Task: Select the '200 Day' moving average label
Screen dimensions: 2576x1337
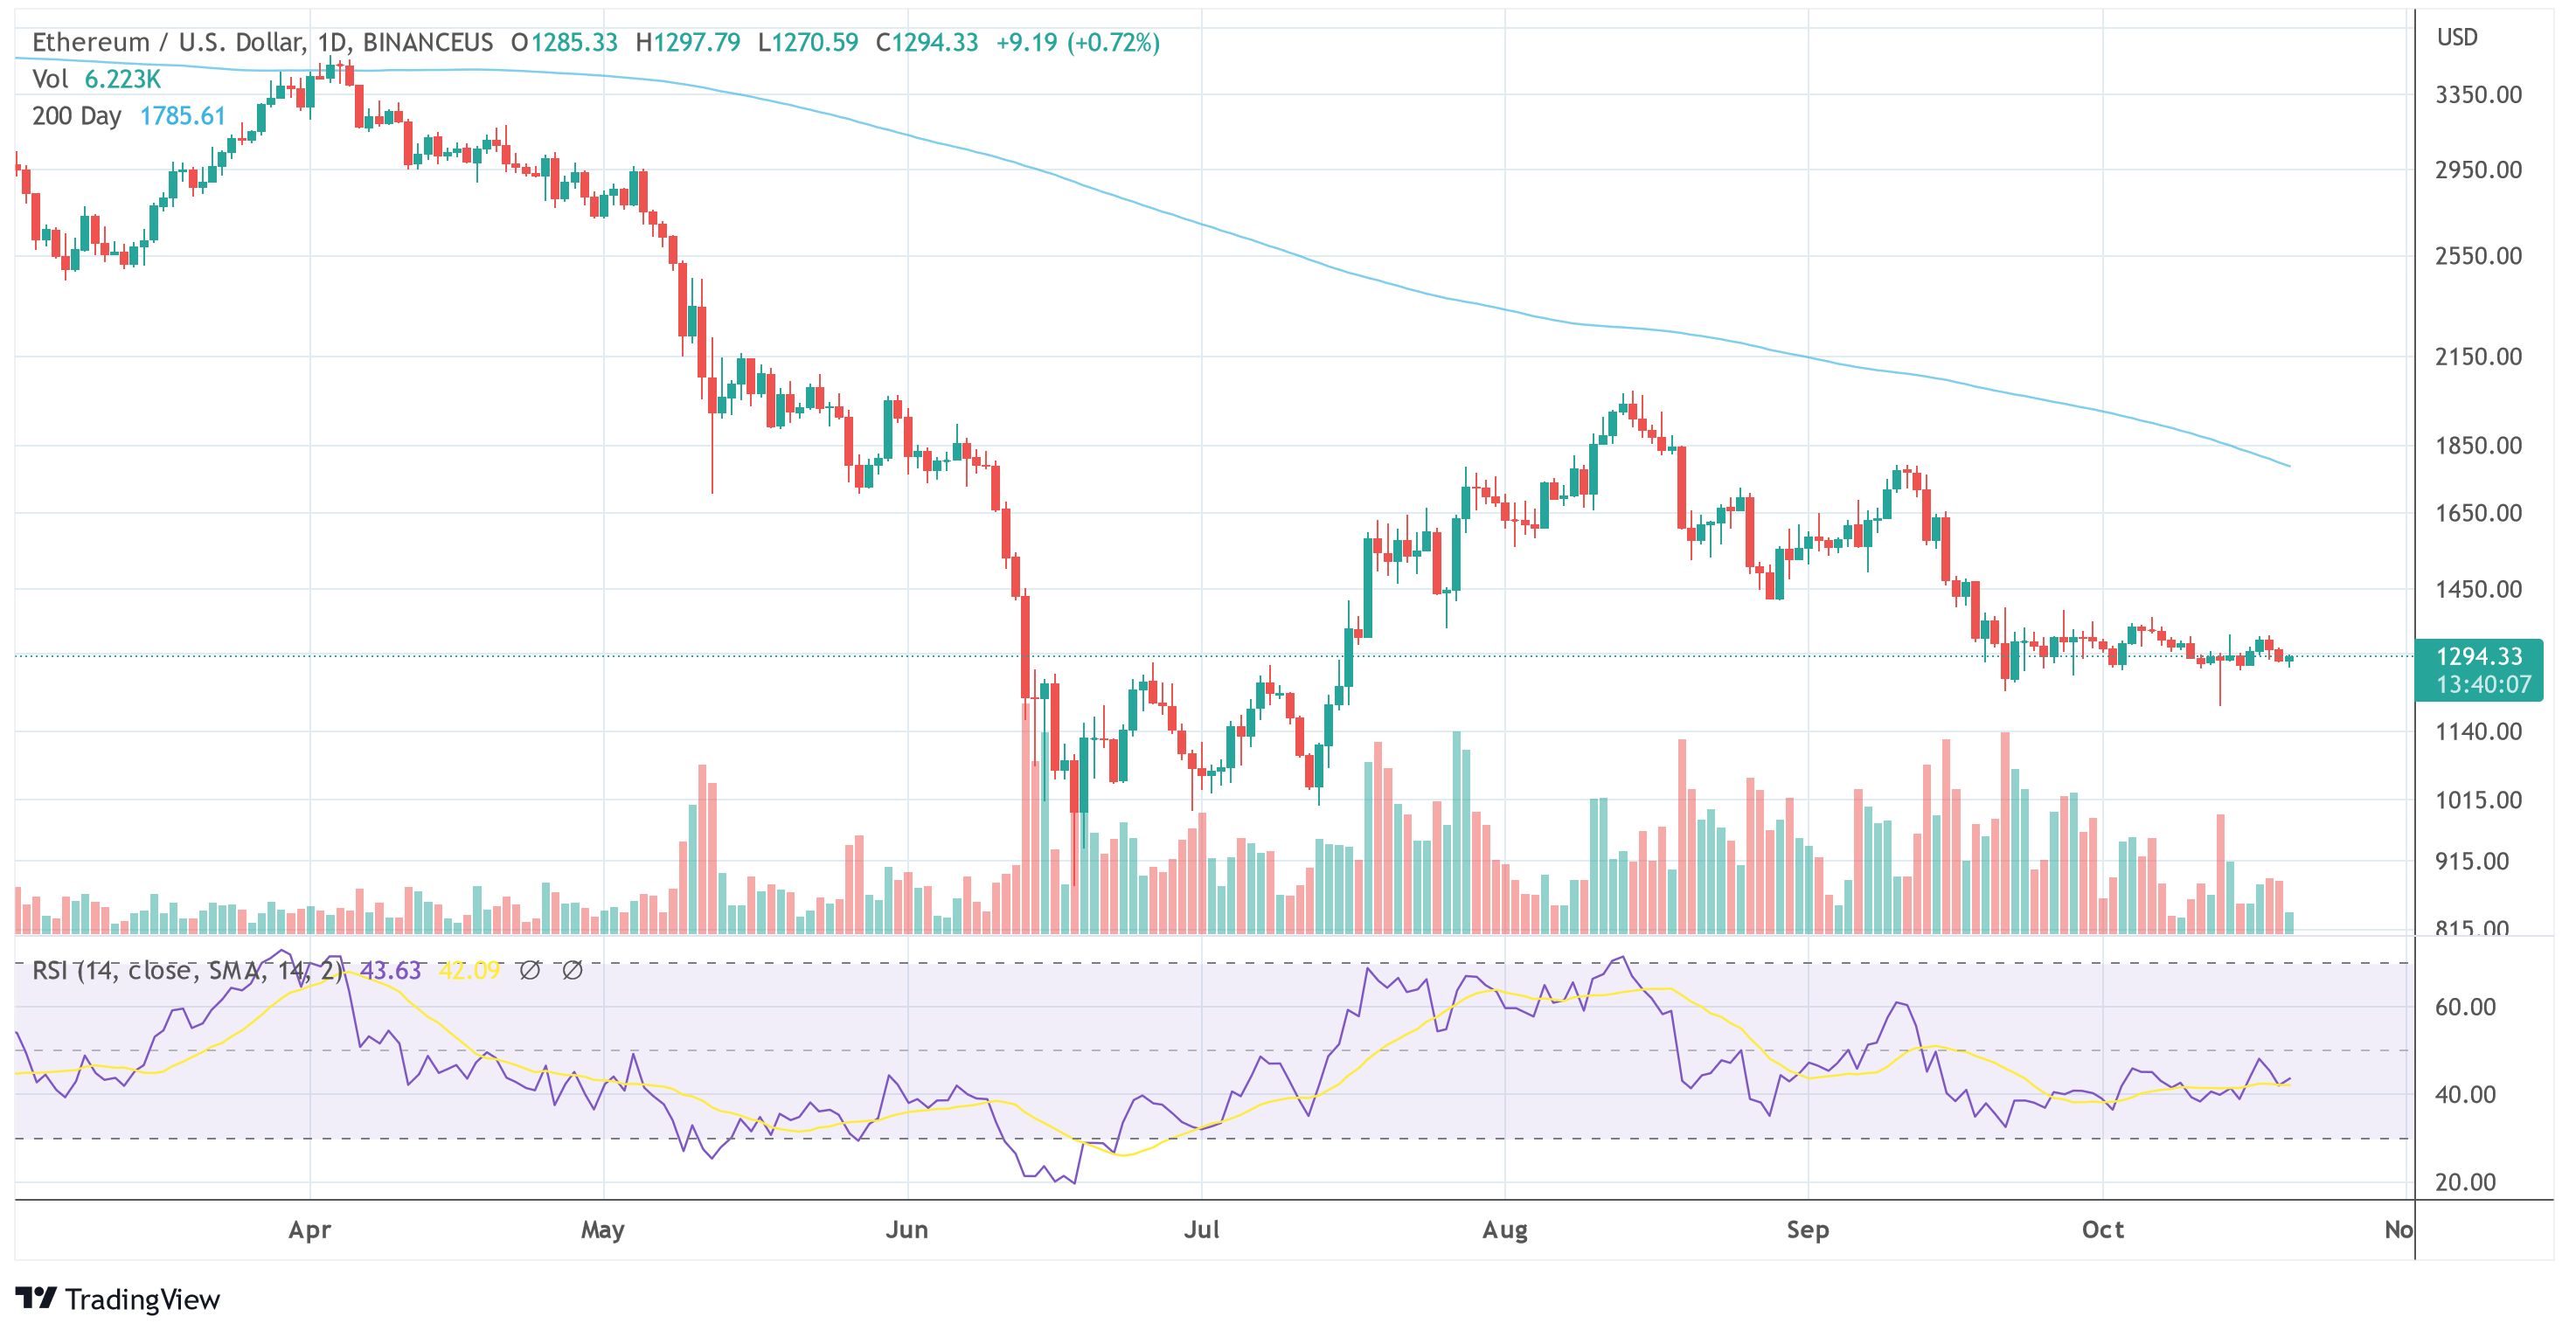Action: [x=77, y=116]
